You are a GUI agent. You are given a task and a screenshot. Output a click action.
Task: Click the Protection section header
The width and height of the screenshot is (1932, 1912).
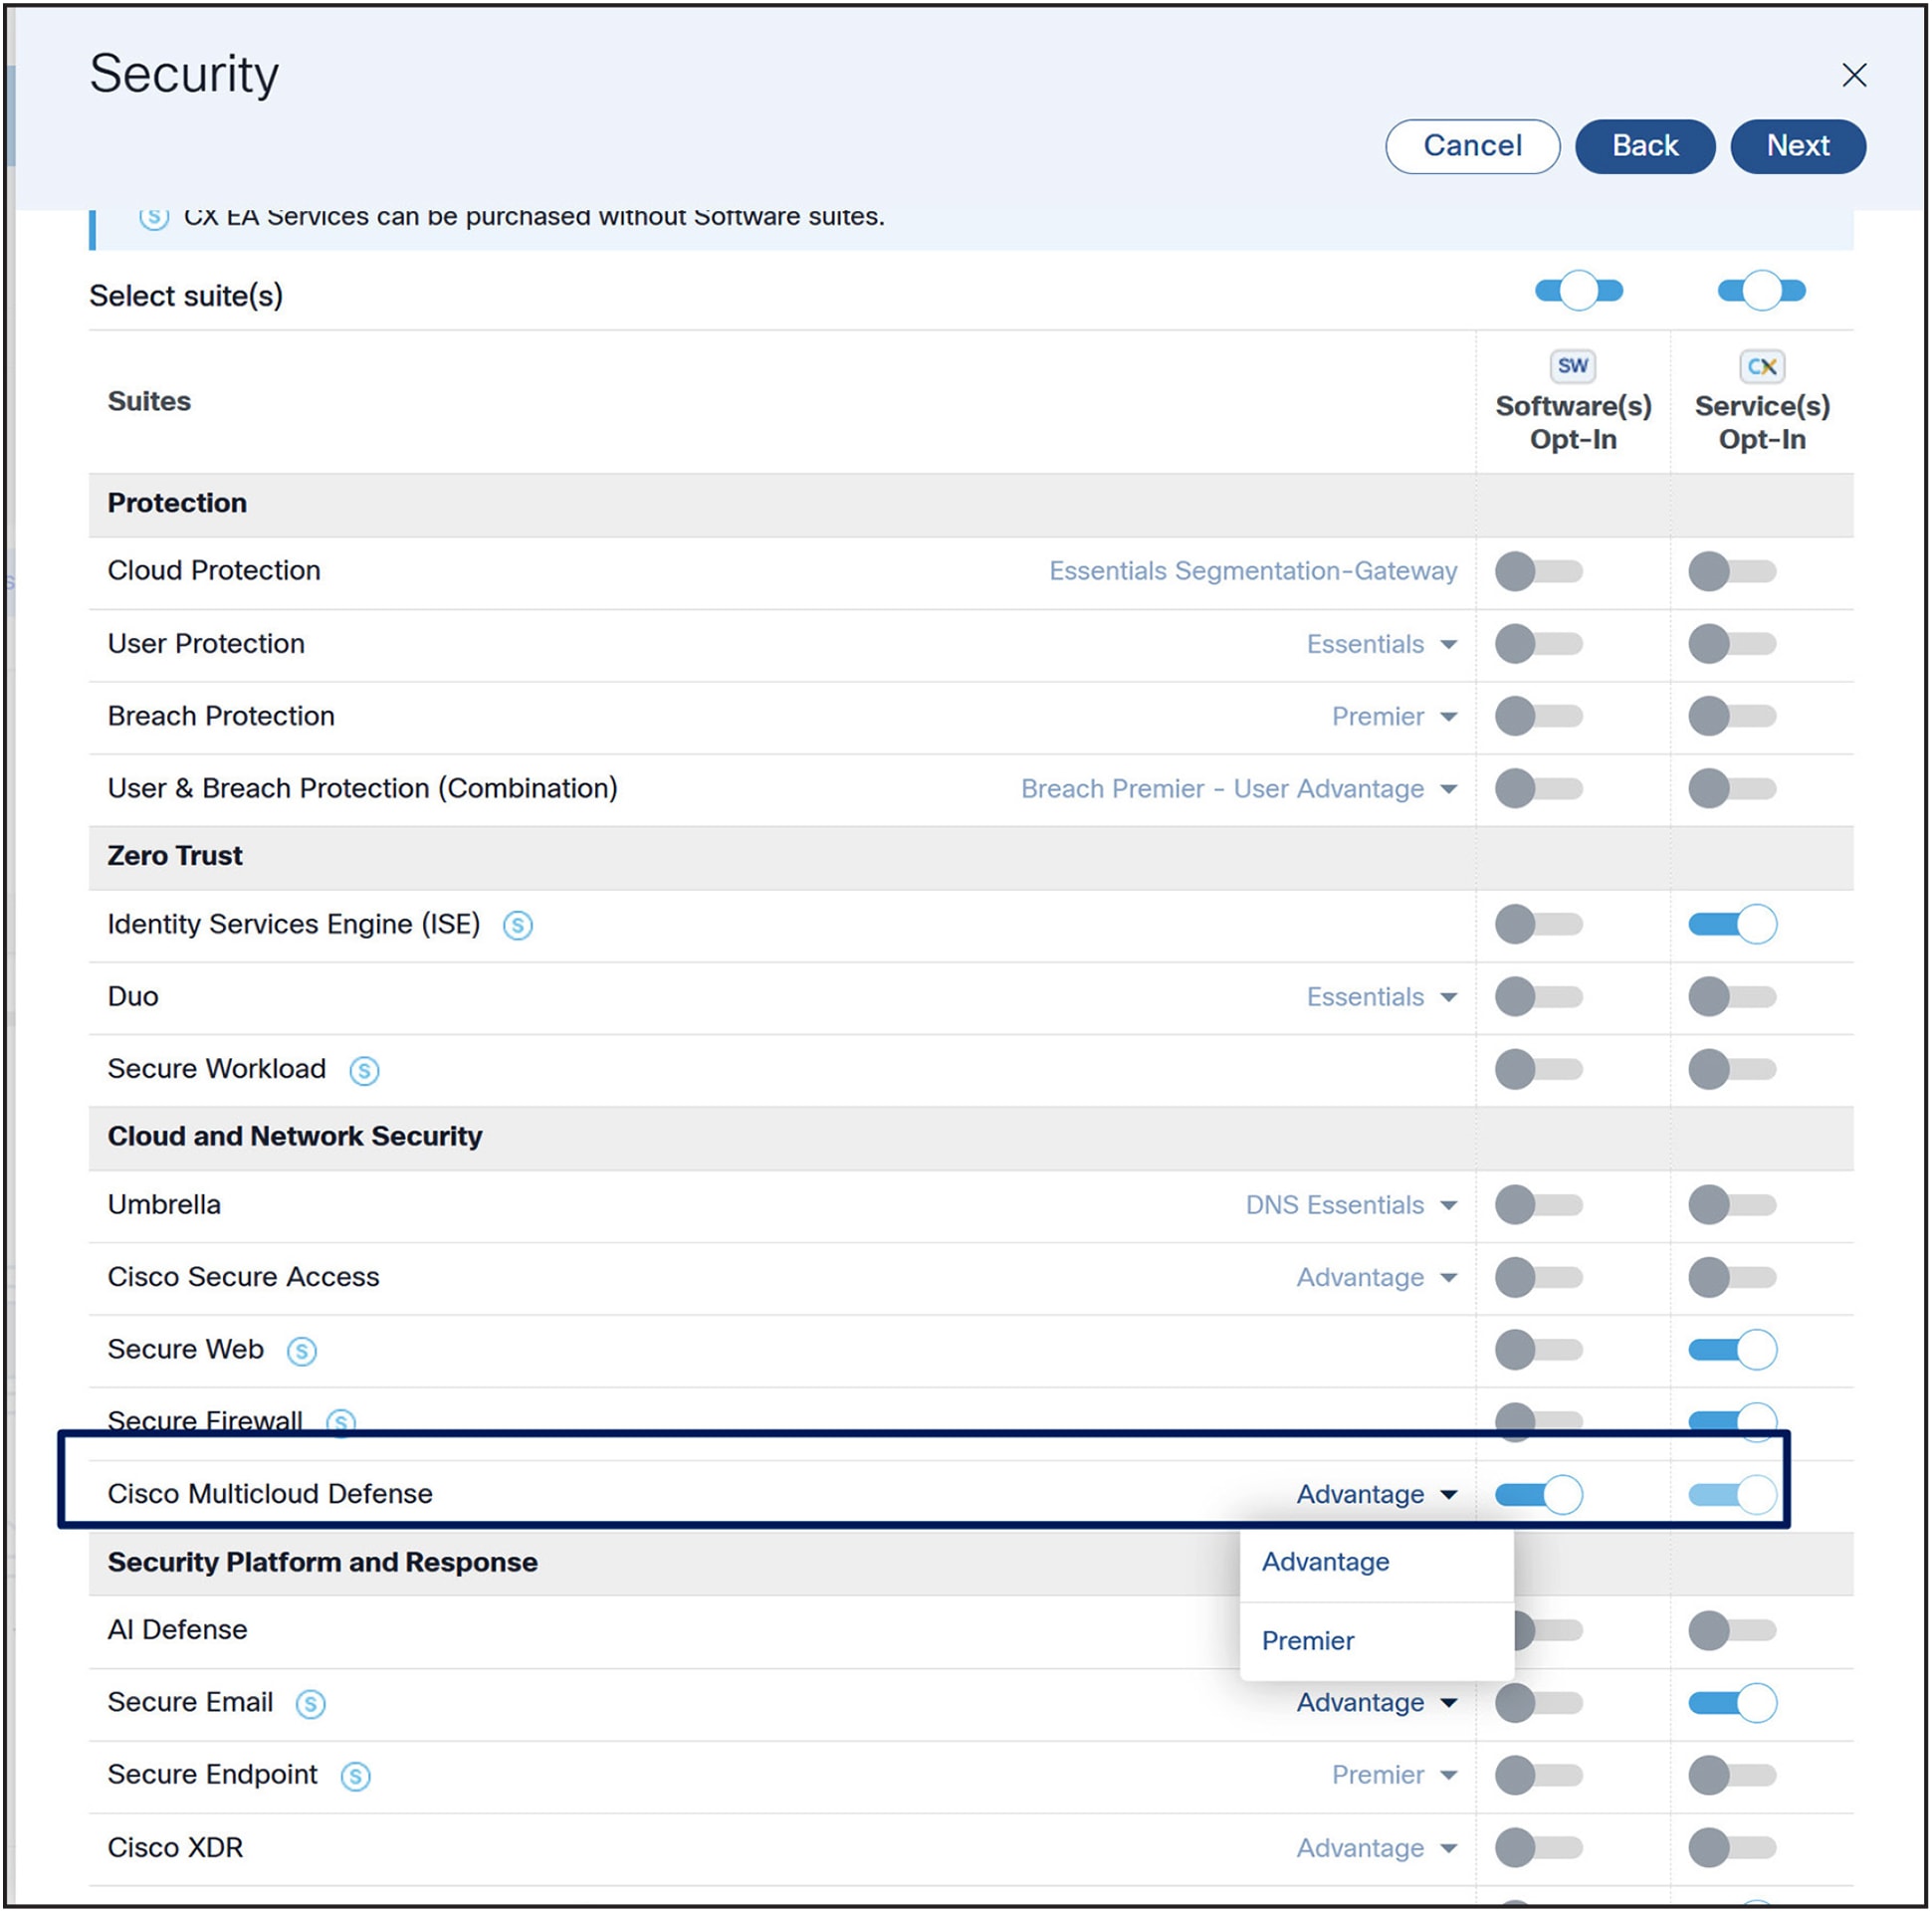pyautogui.click(x=177, y=503)
